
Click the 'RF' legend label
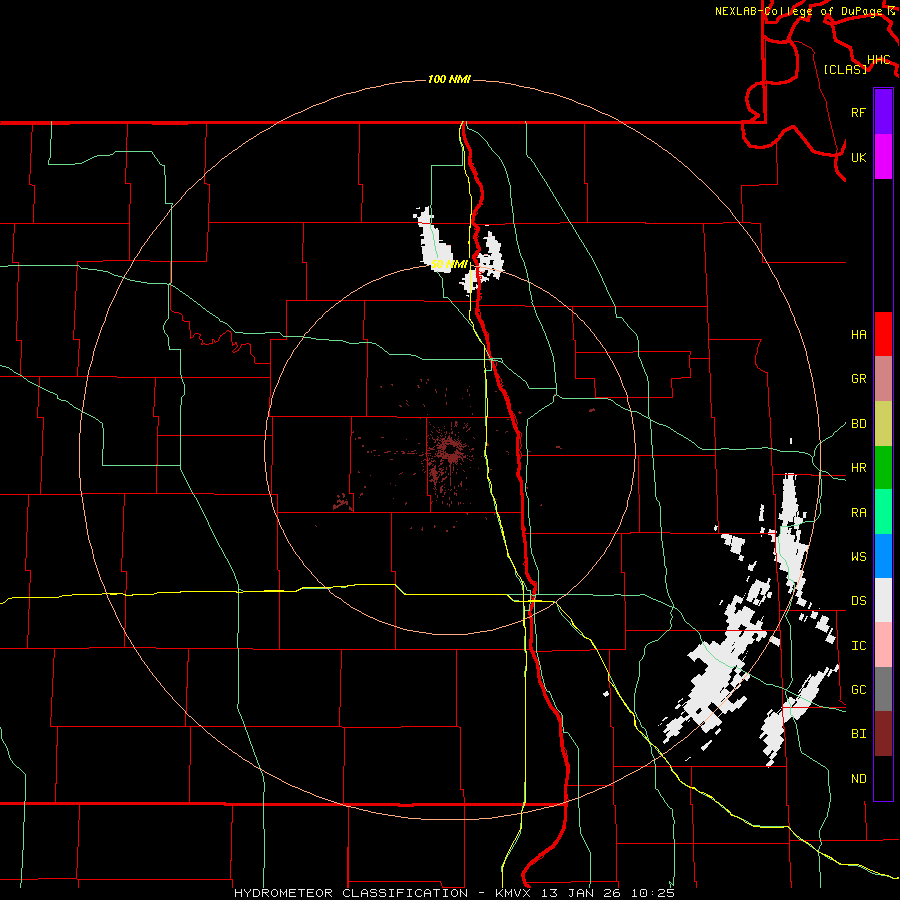pos(858,112)
